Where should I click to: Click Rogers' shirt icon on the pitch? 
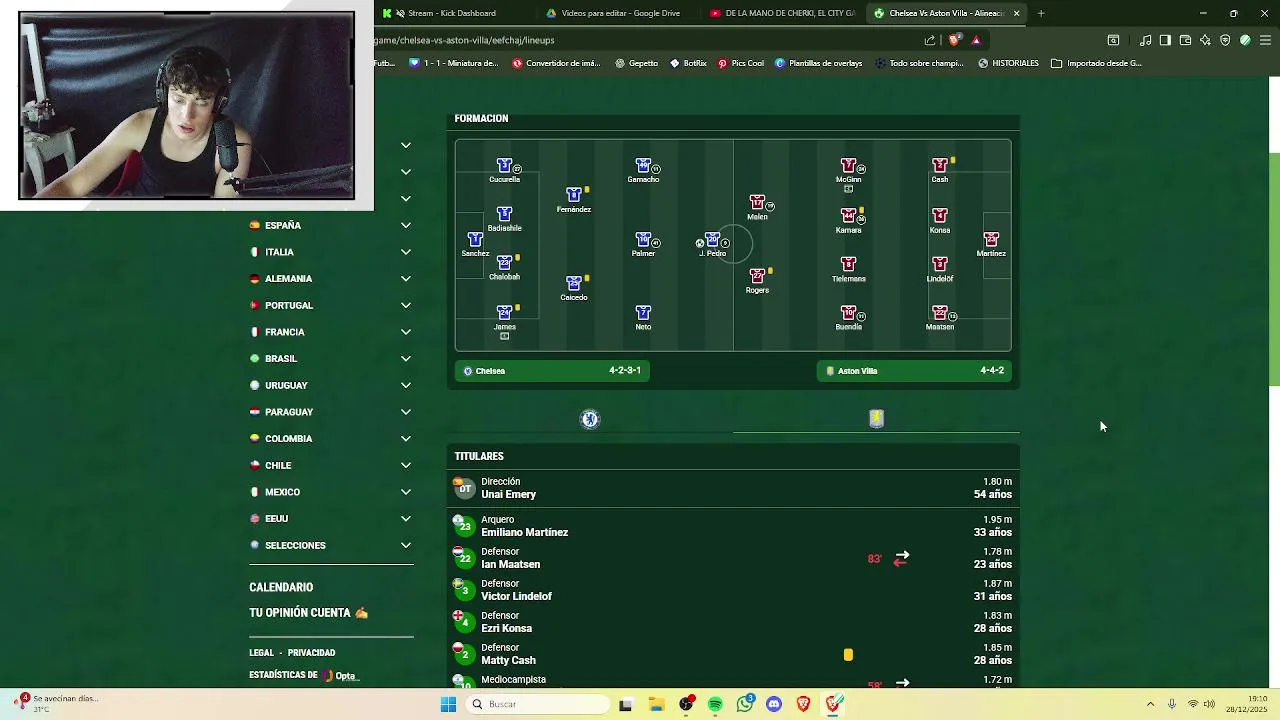click(757, 276)
